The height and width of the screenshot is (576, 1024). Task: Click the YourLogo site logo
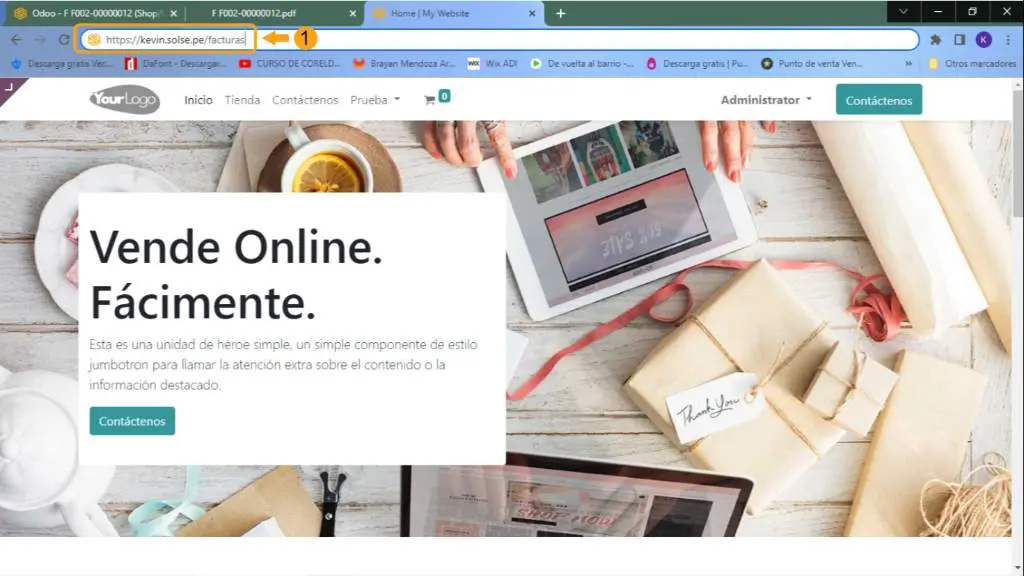pyautogui.click(x=124, y=100)
